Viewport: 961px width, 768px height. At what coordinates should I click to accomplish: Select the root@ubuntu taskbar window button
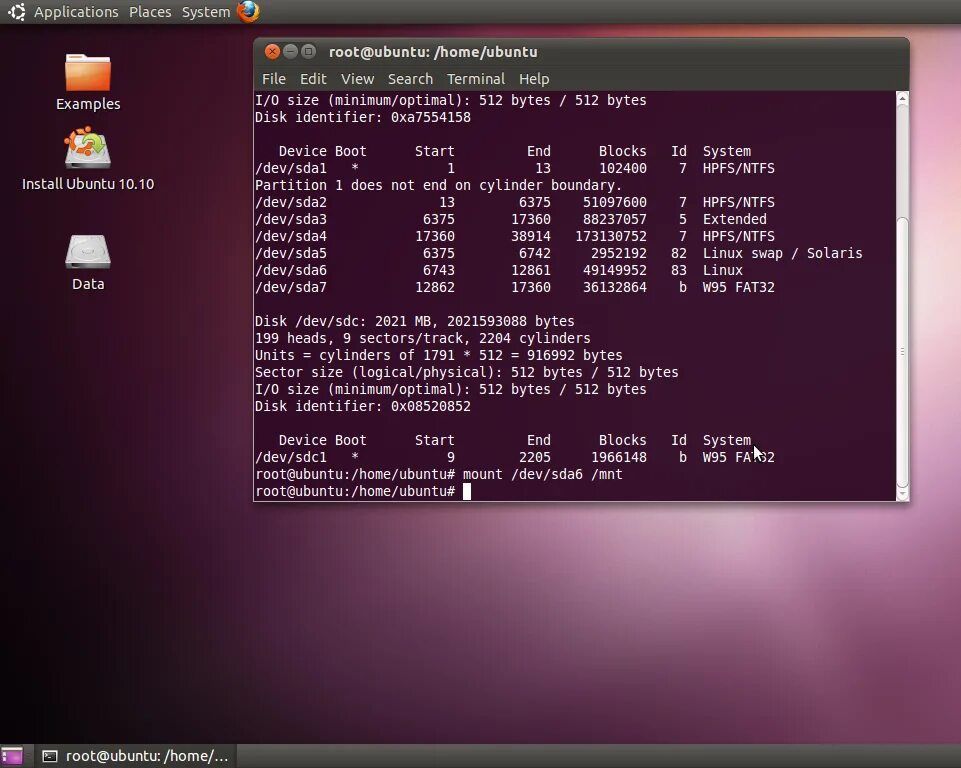(x=135, y=756)
